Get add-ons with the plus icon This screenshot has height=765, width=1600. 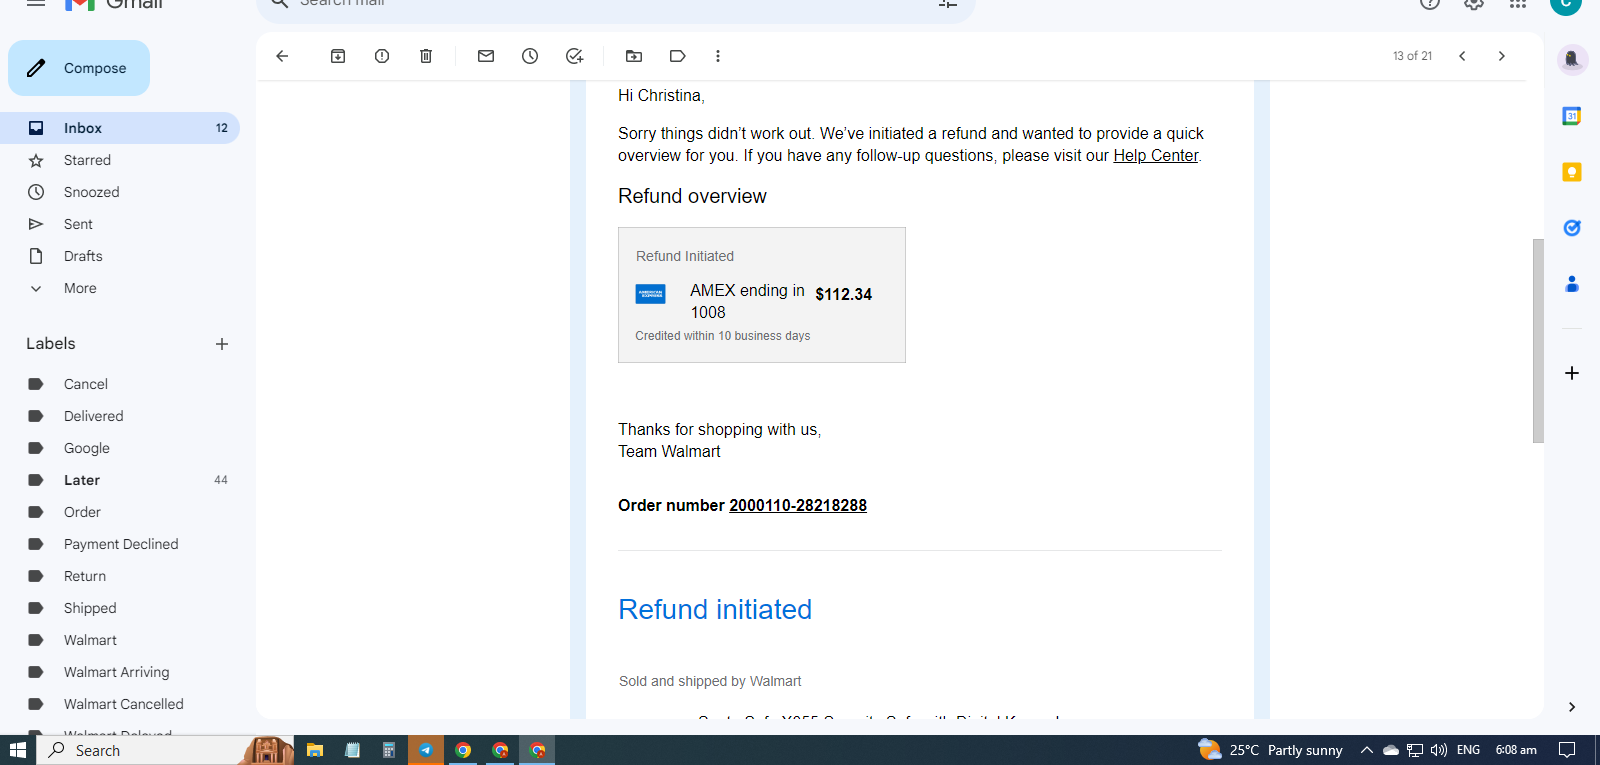(1572, 373)
